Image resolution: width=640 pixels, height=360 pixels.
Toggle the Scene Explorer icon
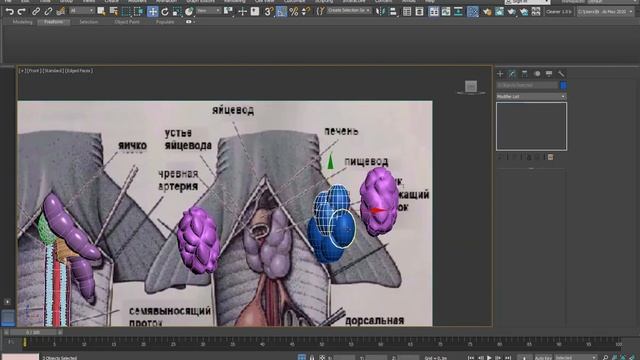pos(407,11)
